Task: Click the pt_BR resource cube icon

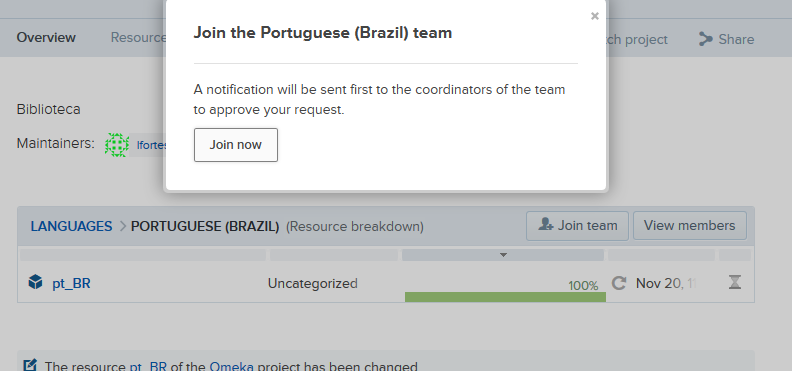Action: tap(35, 282)
